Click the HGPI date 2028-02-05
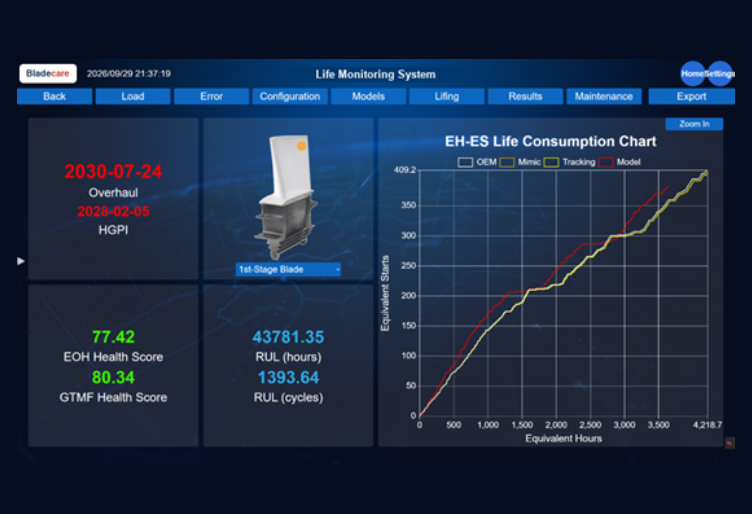 point(113,211)
